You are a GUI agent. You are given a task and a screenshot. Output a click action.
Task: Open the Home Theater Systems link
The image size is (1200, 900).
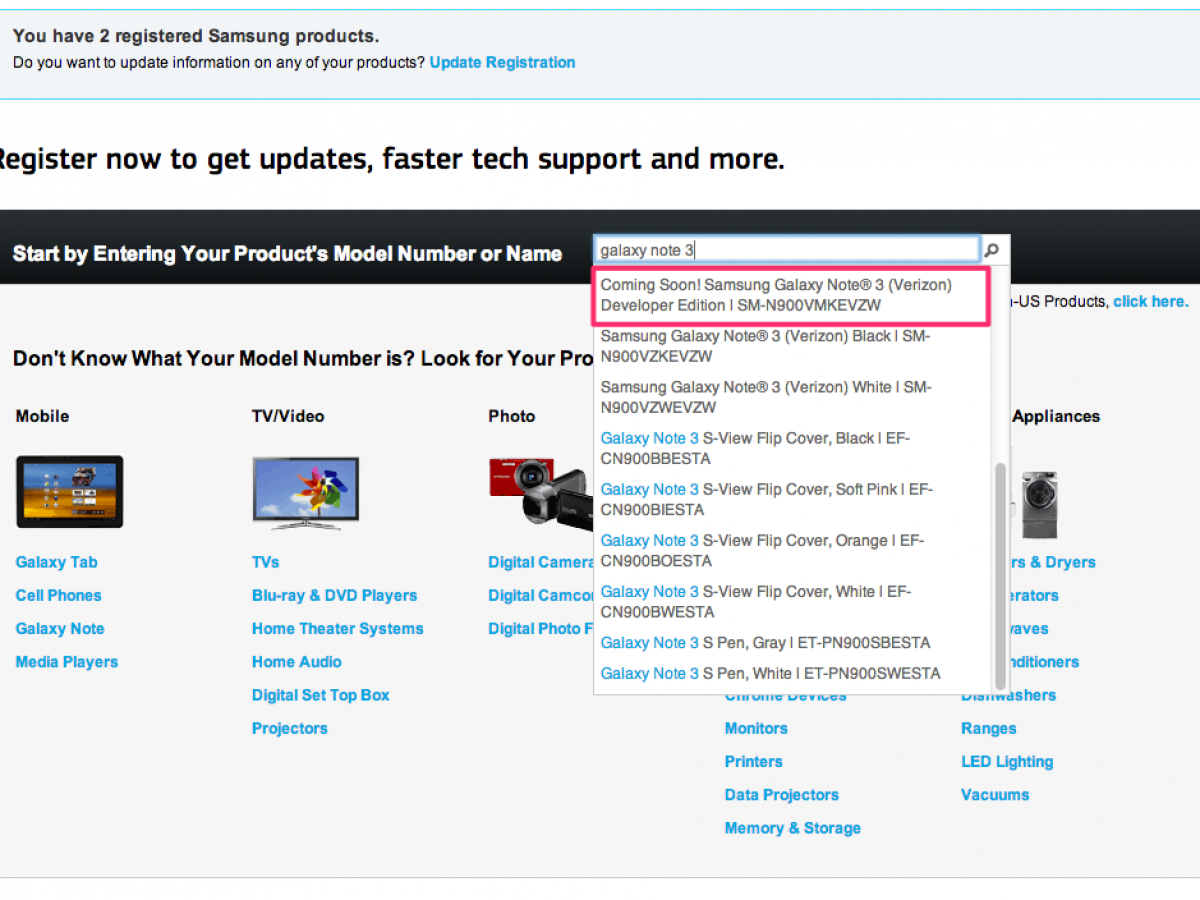pos(337,628)
